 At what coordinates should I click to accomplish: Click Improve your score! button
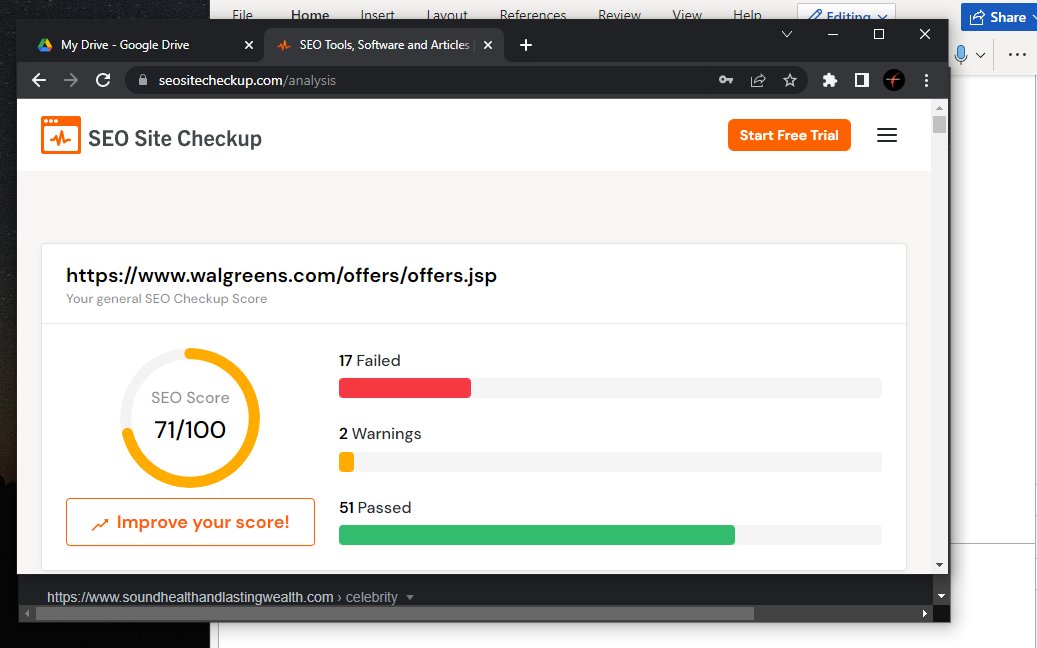coord(190,522)
